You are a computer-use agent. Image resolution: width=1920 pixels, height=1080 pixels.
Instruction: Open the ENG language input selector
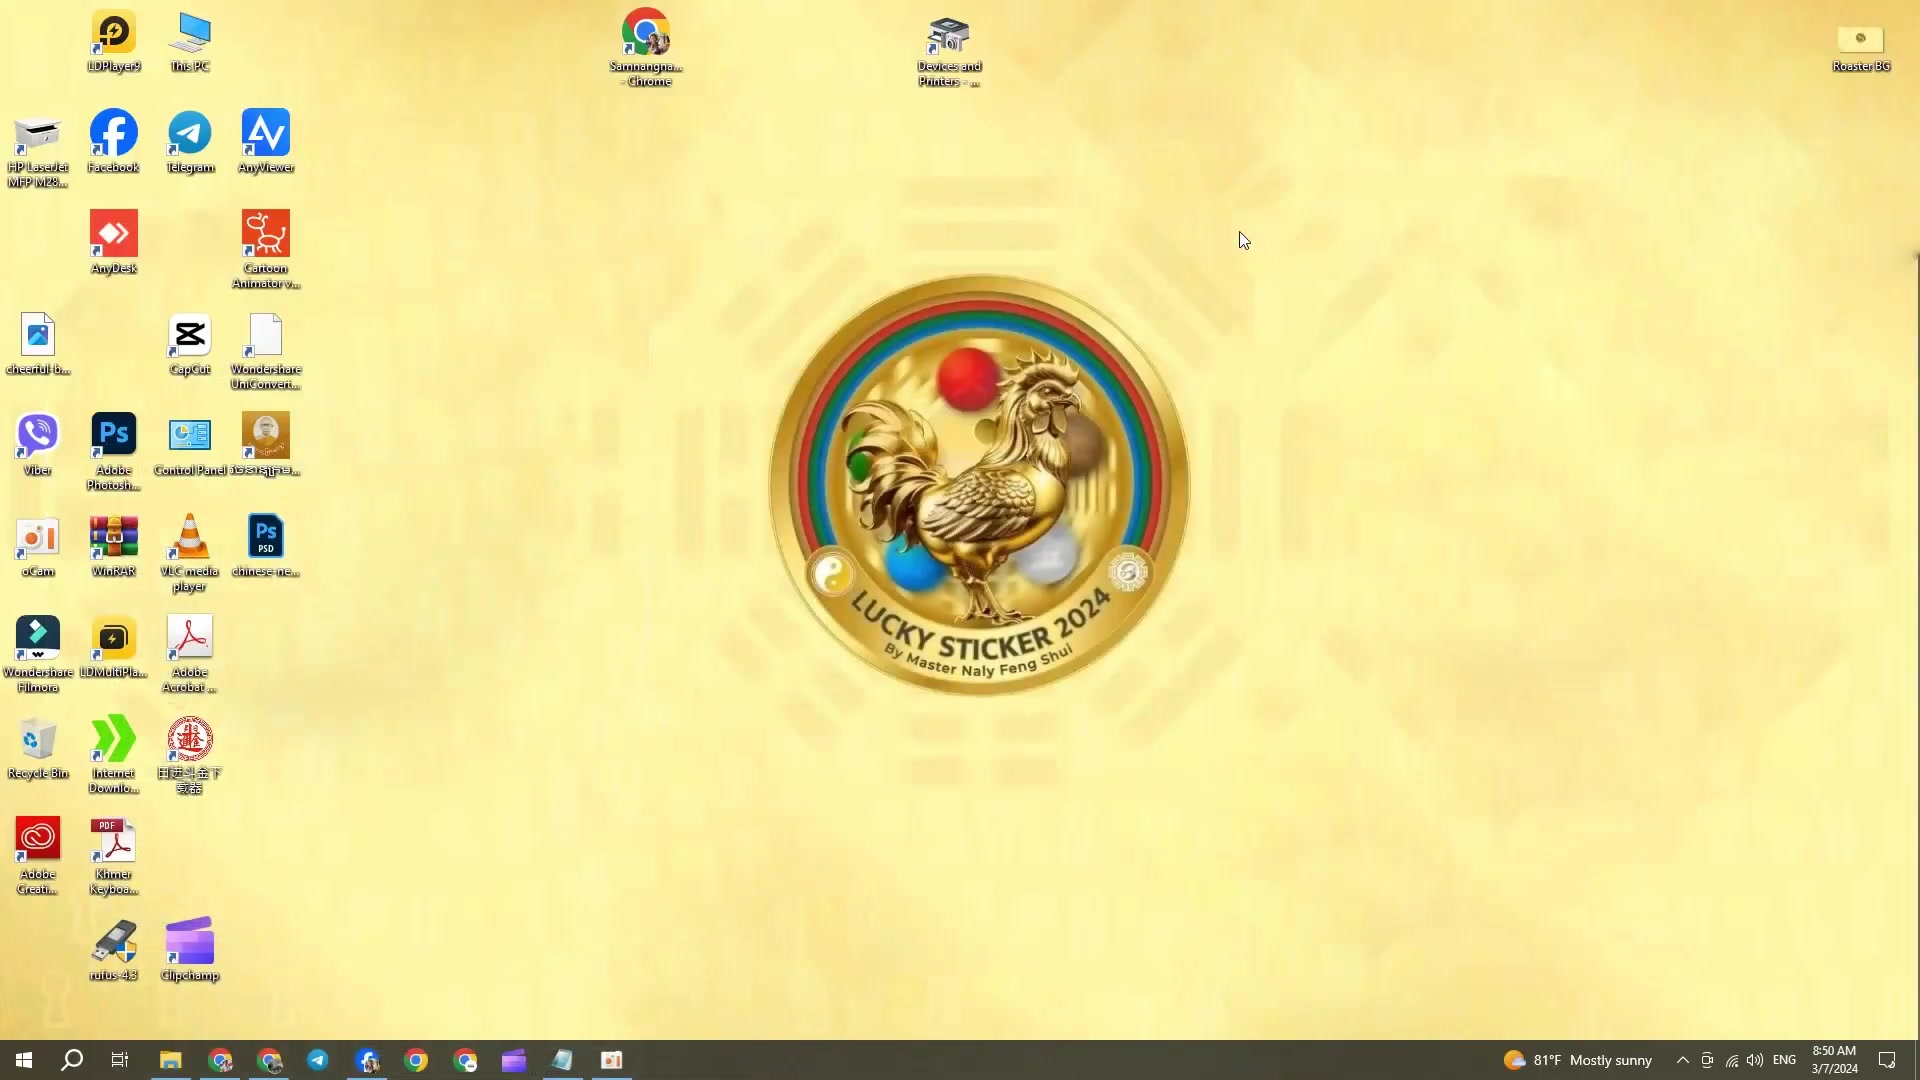1784,1060
